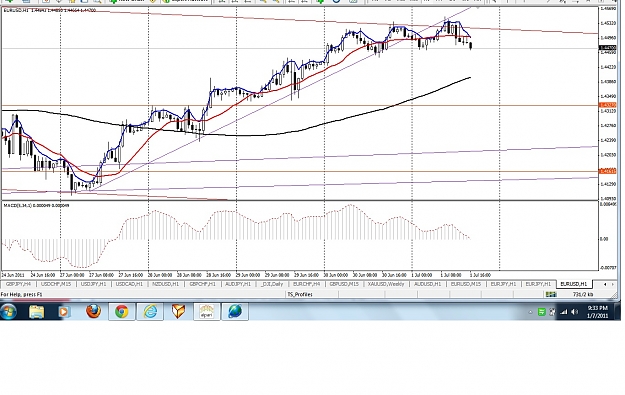Open the network signal tray icon

(563, 312)
